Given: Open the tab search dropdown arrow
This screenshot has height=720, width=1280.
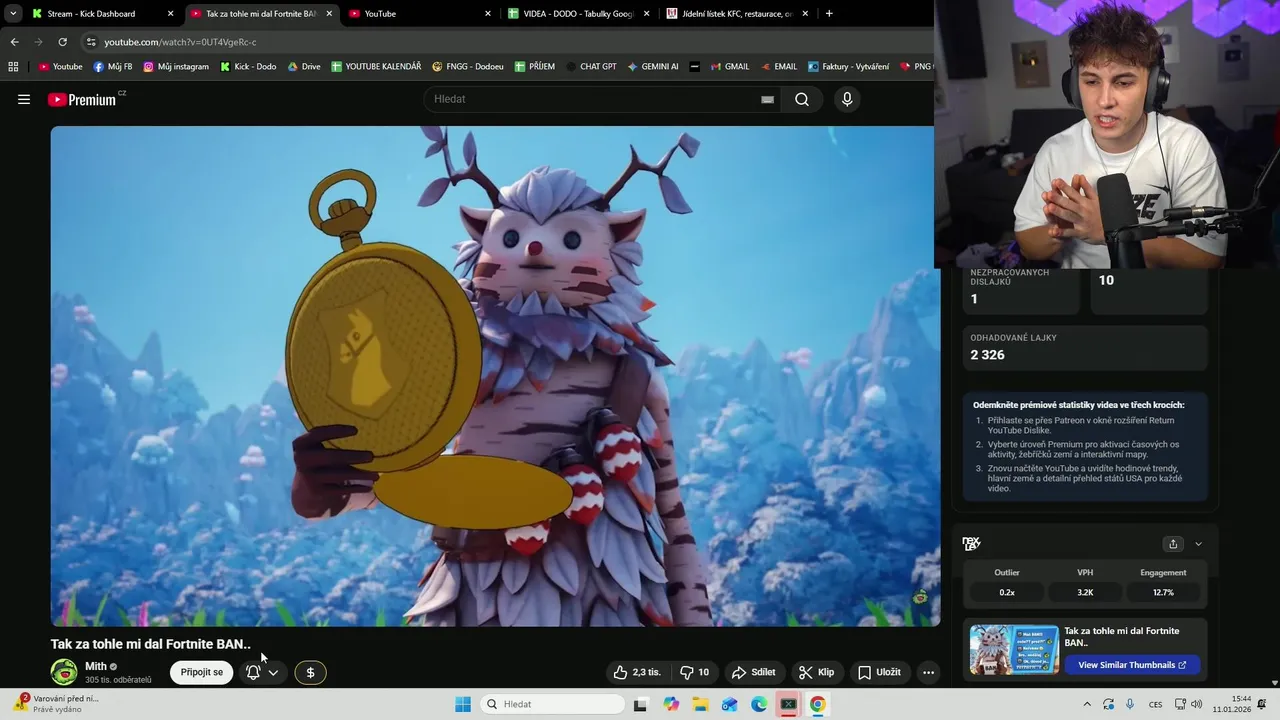Looking at the screenshot, I should pos(13,14).
